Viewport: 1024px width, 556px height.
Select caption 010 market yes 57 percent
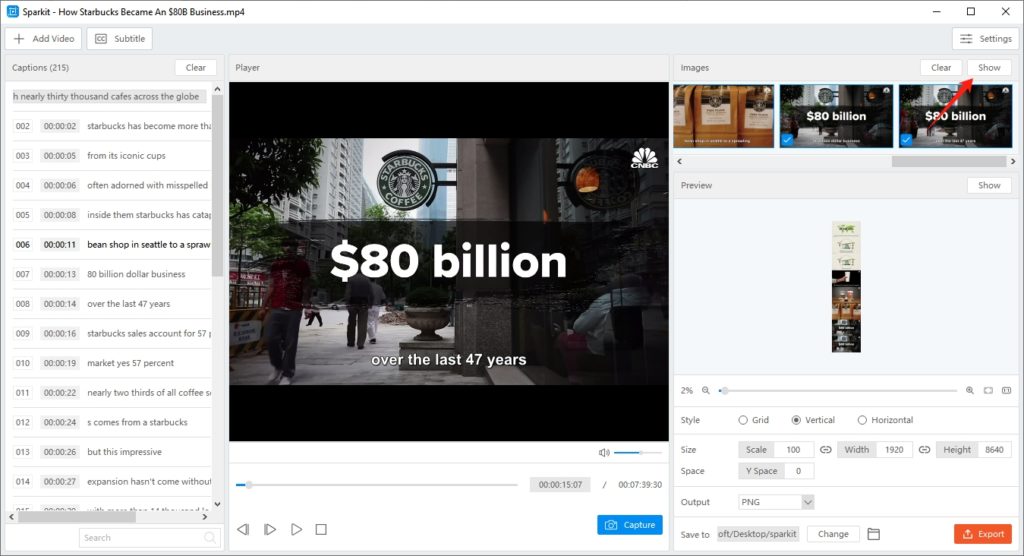coord(112,363)
